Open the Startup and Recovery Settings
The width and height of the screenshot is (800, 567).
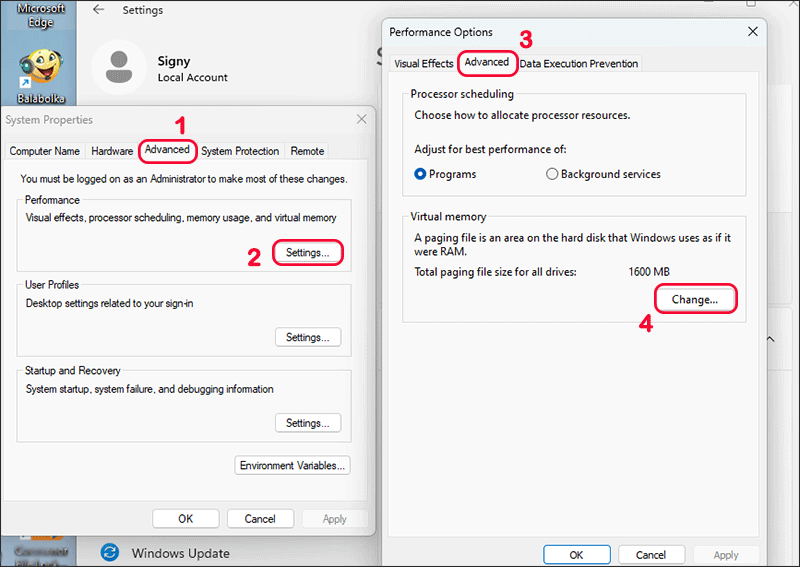tap(308, 423)
